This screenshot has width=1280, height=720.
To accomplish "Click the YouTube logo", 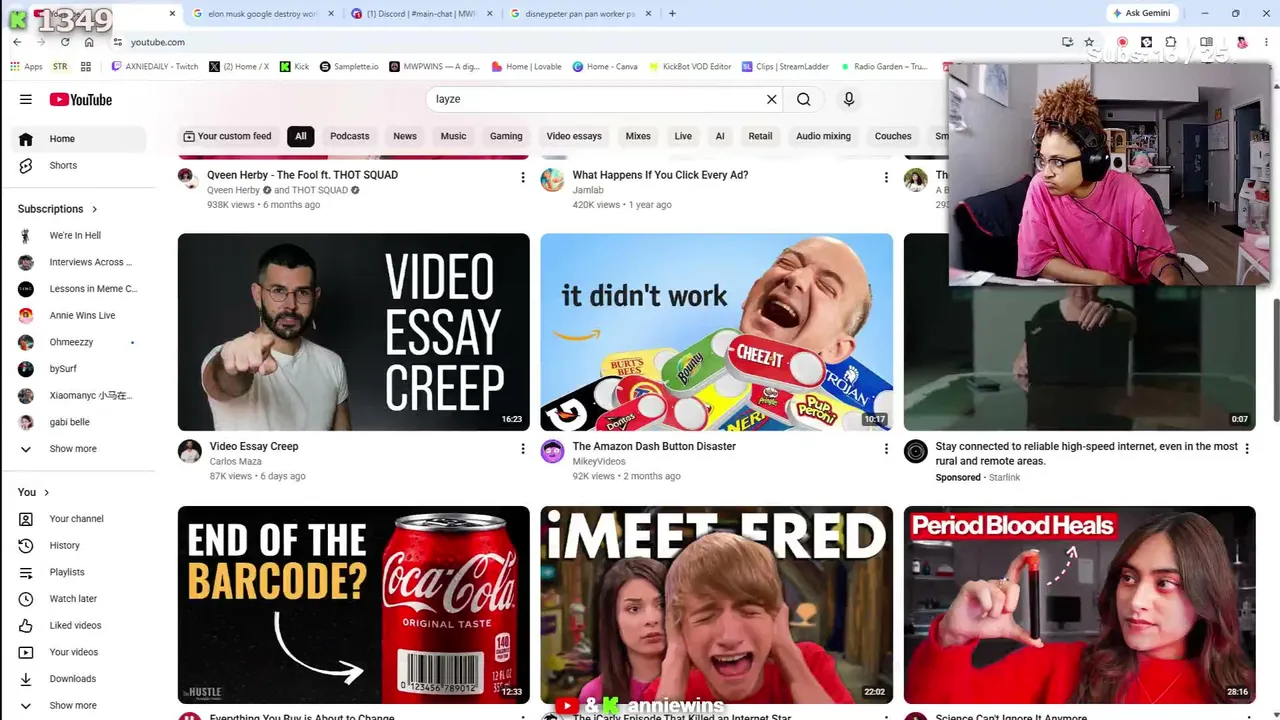I will 81,99.
